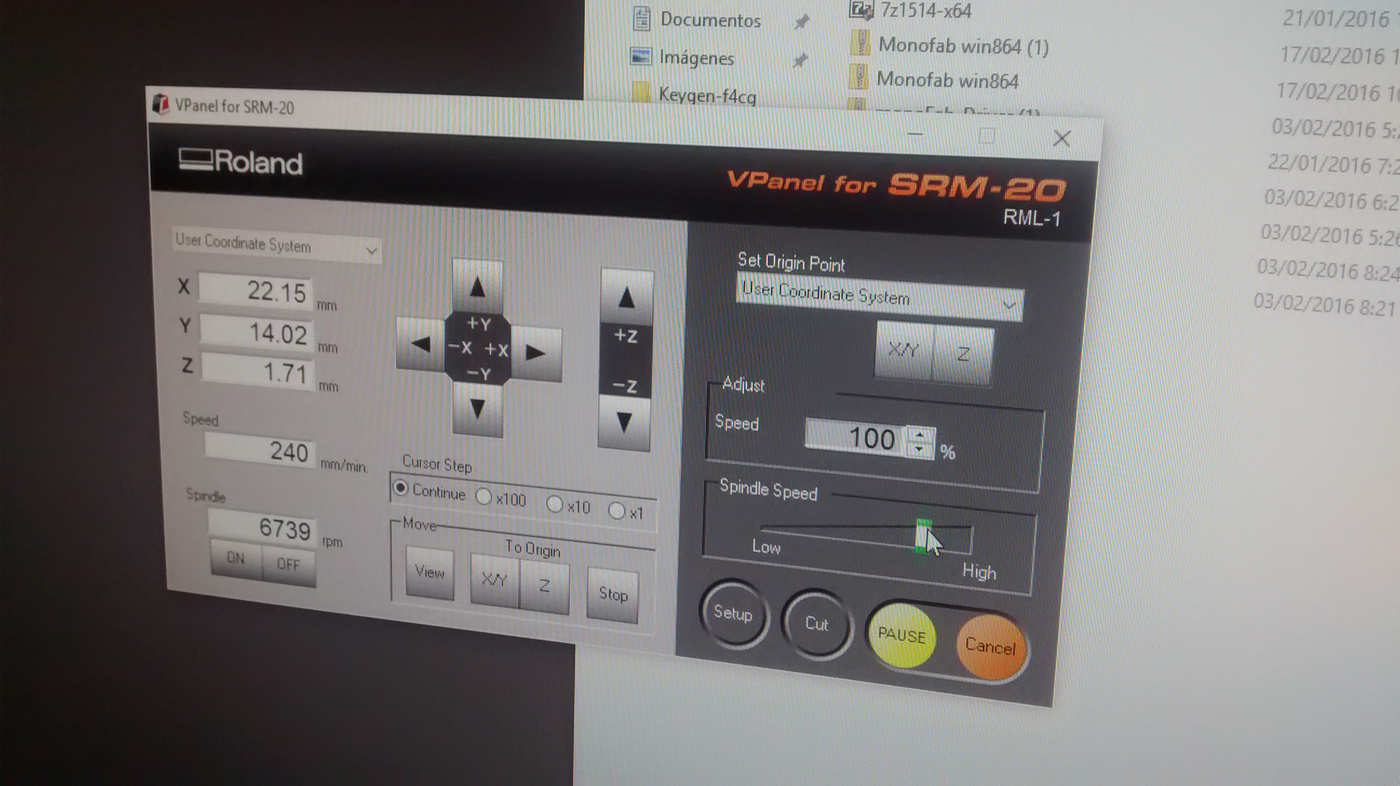The width and height of the screenshot is (1400, 786).
Task: Click the Stop button
Action: 613,594
